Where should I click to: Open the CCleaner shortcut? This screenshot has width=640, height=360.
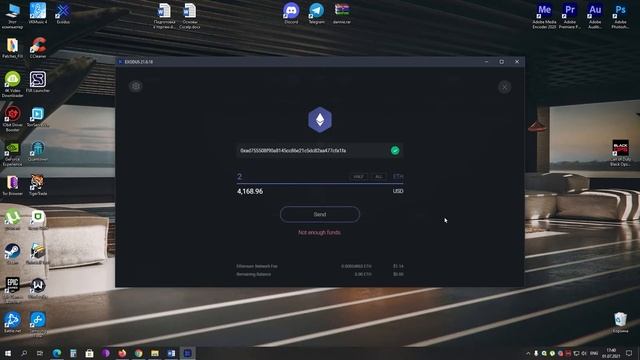click(38, 48)
